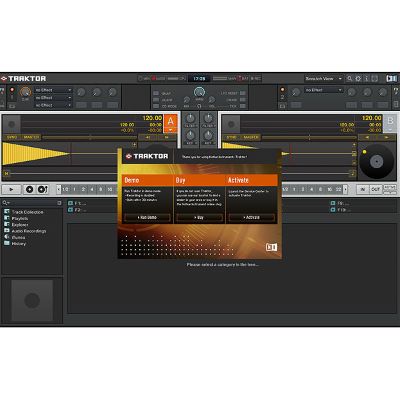This screenshot has width=400, height=400.
Task: Open the layout selector dropdown
Action: click(324, 79)
